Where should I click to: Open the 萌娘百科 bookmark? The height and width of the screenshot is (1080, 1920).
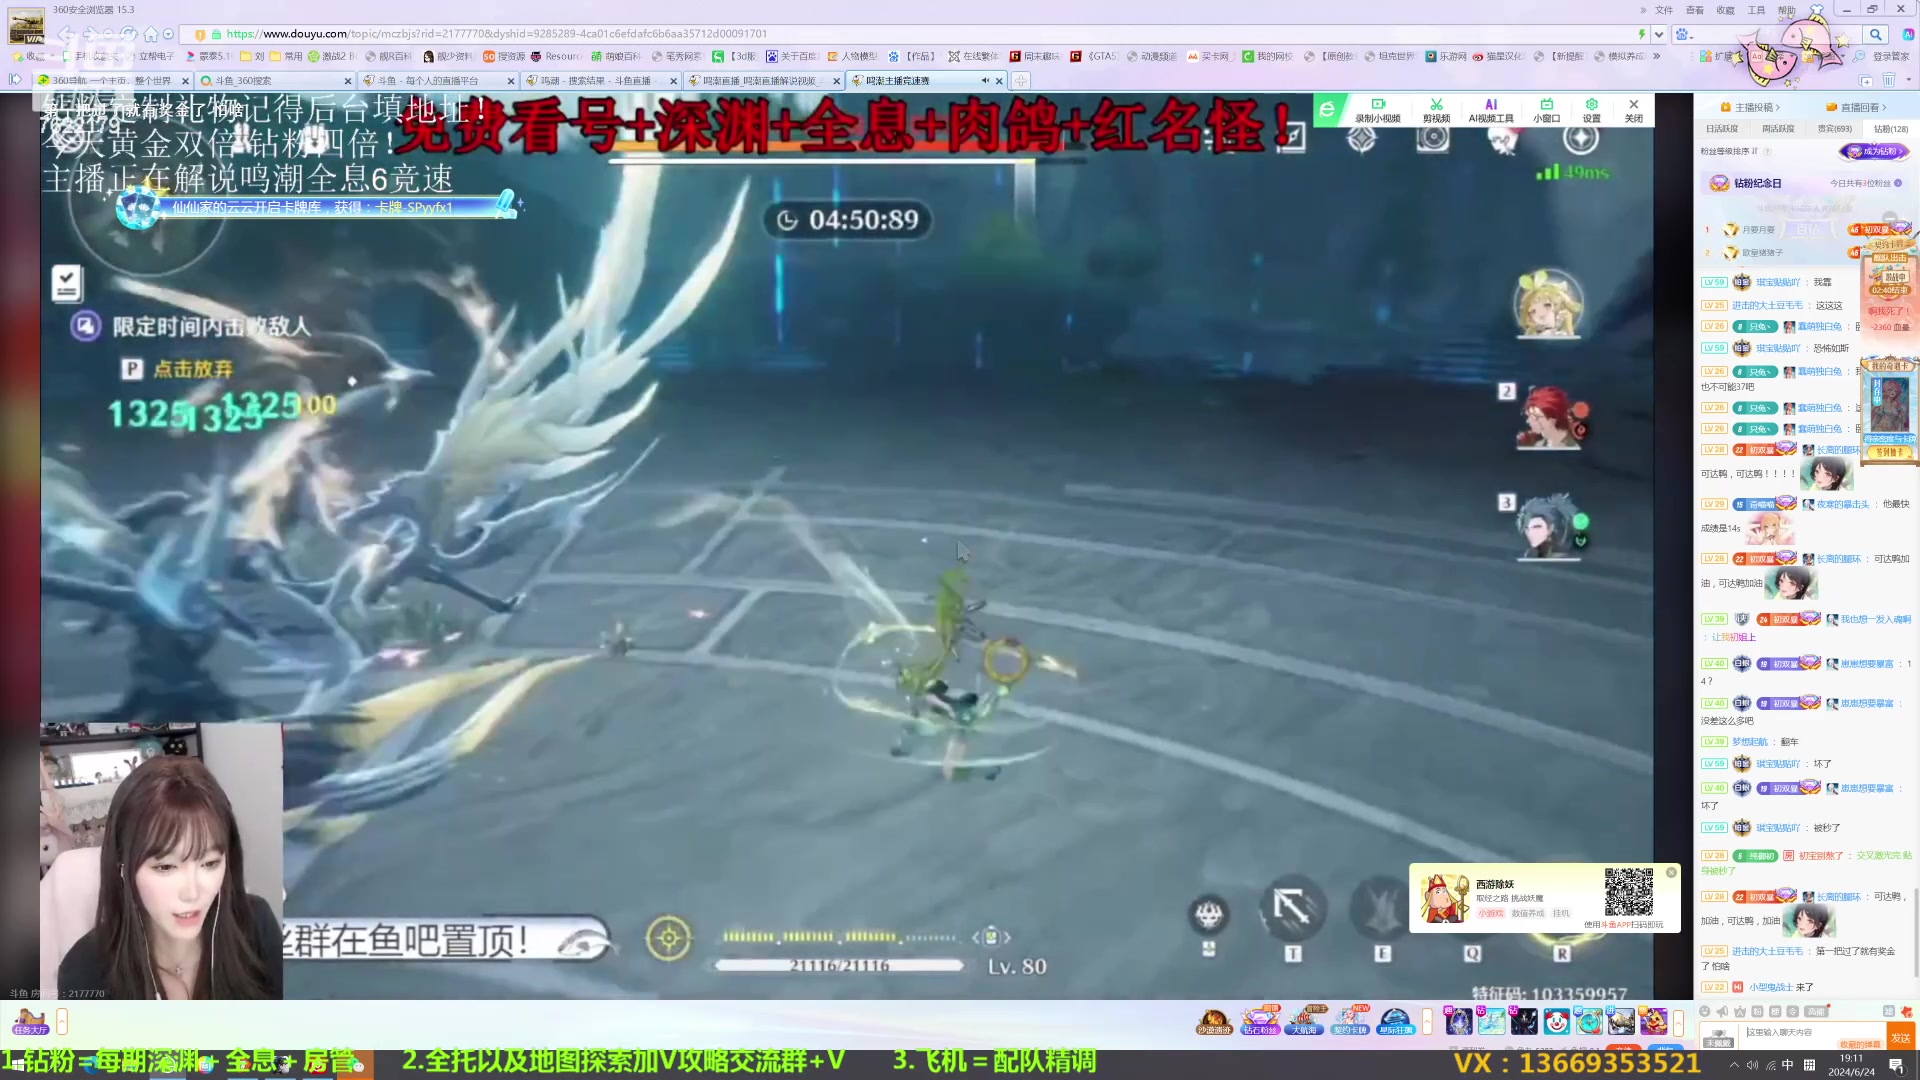click(x=616, y=56)
